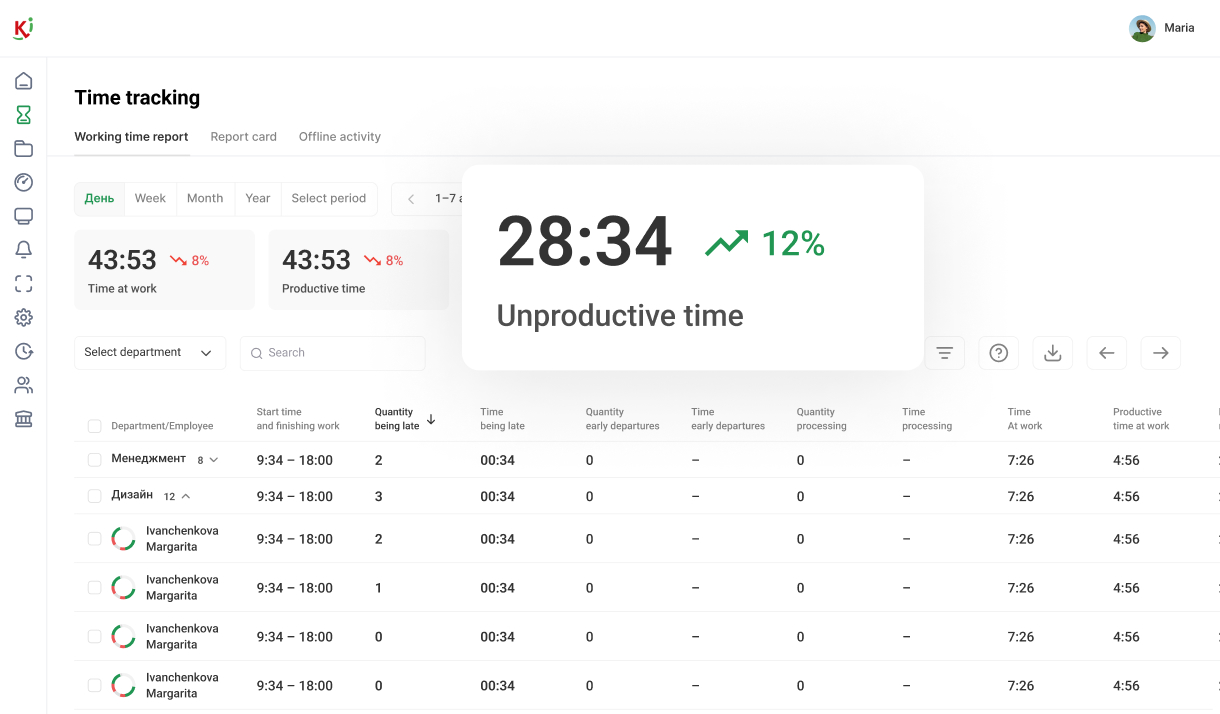Open the help question-mark icon
1220x714 pixels.
click(x=998, y=352)
